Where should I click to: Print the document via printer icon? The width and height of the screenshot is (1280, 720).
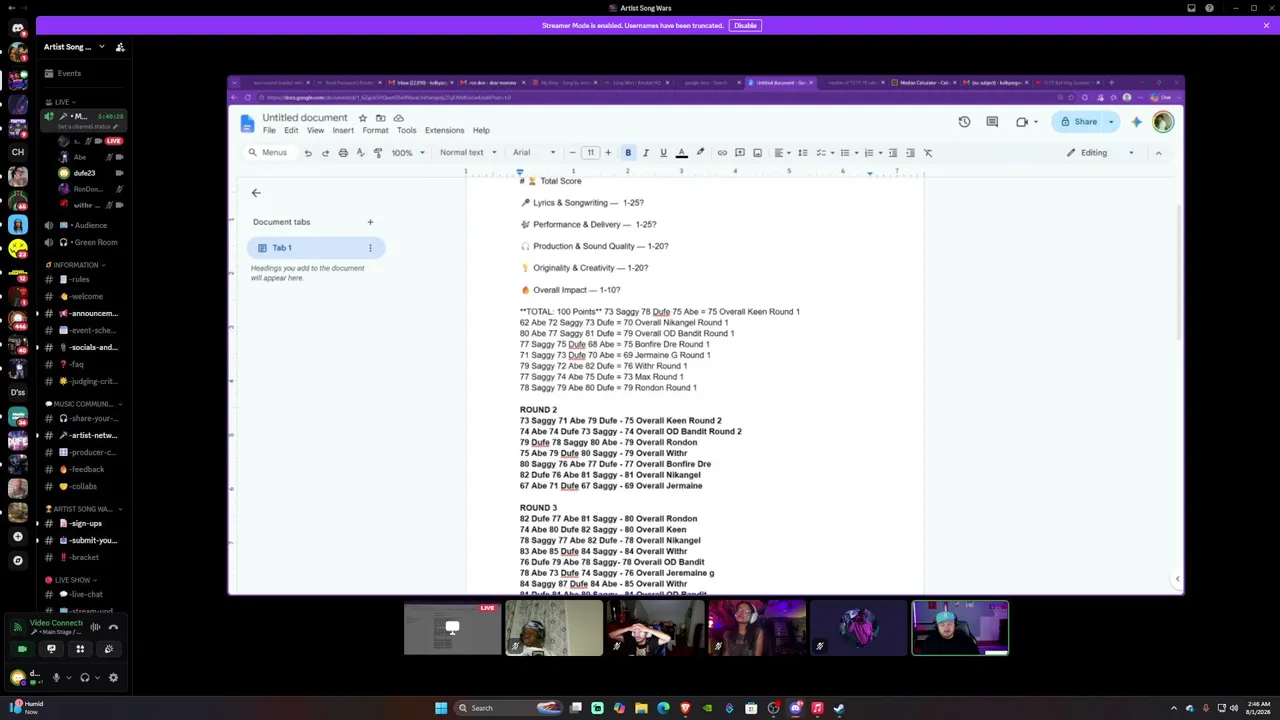pyautogui.click(x=343, y=153)
